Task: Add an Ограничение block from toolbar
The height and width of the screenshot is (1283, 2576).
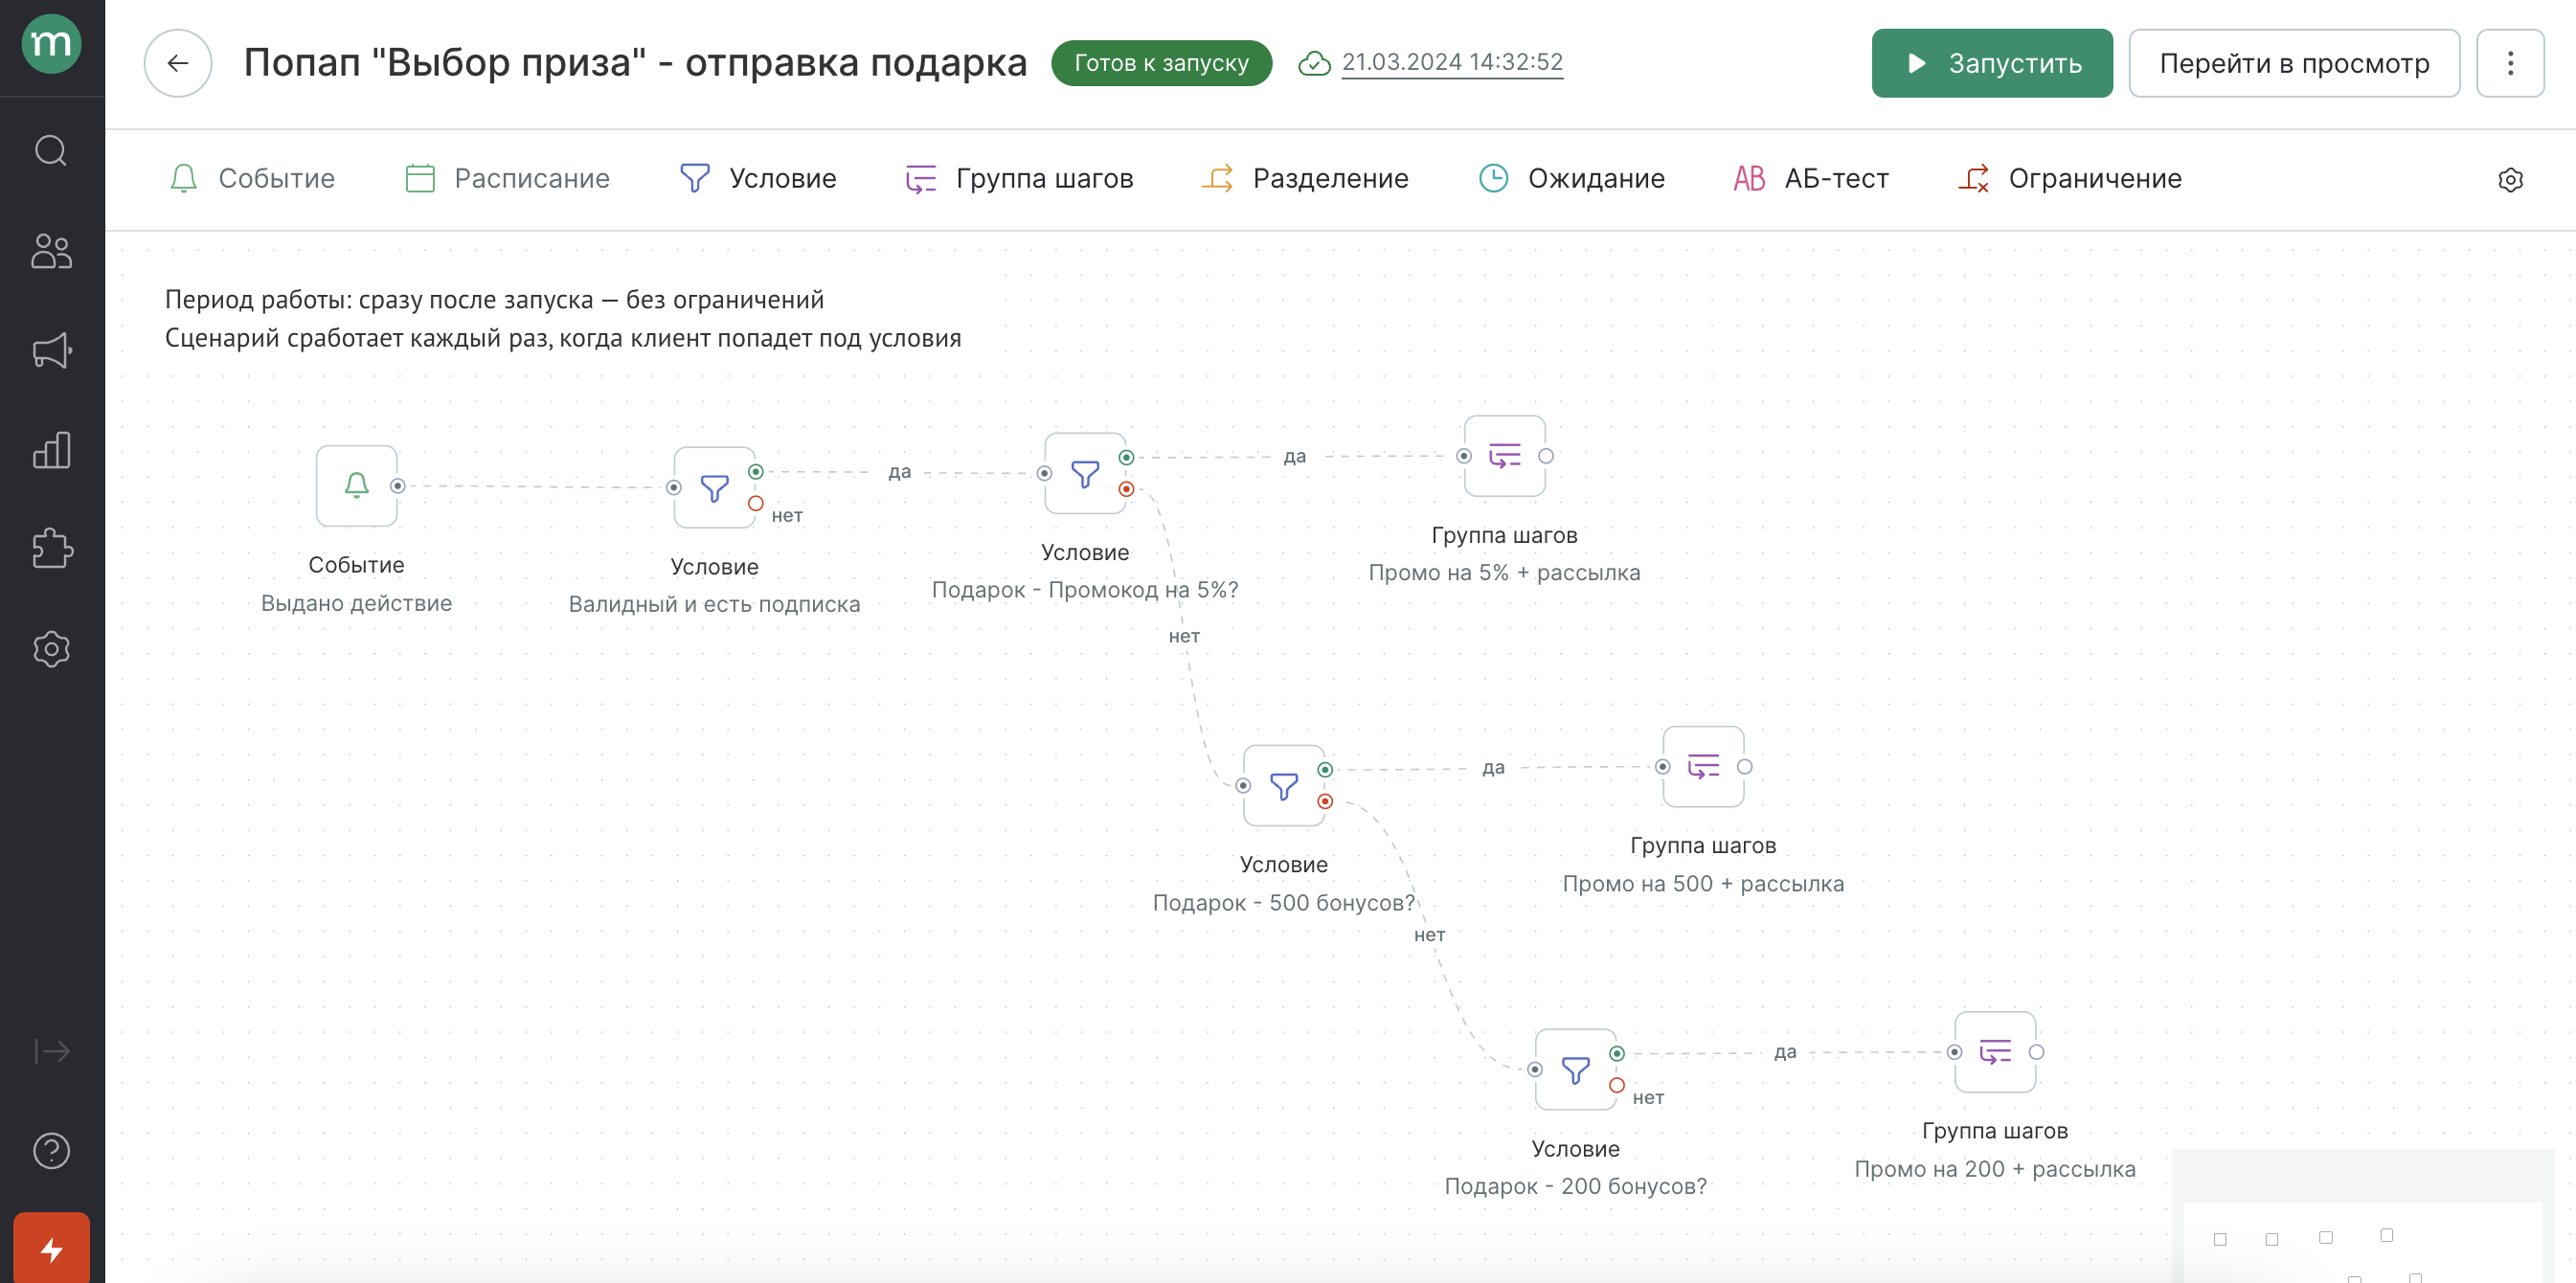Action: click(x=2070, y=178)
